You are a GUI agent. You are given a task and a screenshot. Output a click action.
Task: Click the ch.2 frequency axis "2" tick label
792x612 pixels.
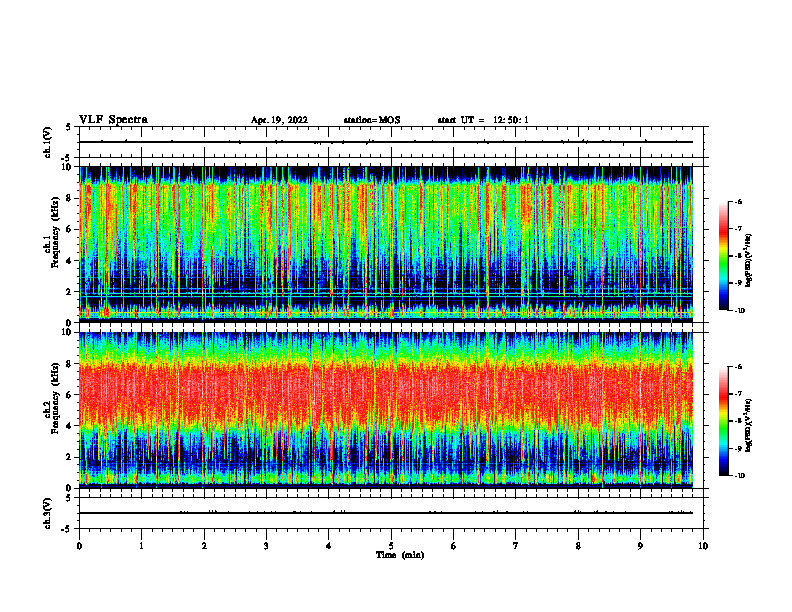[x=70, y=457]
